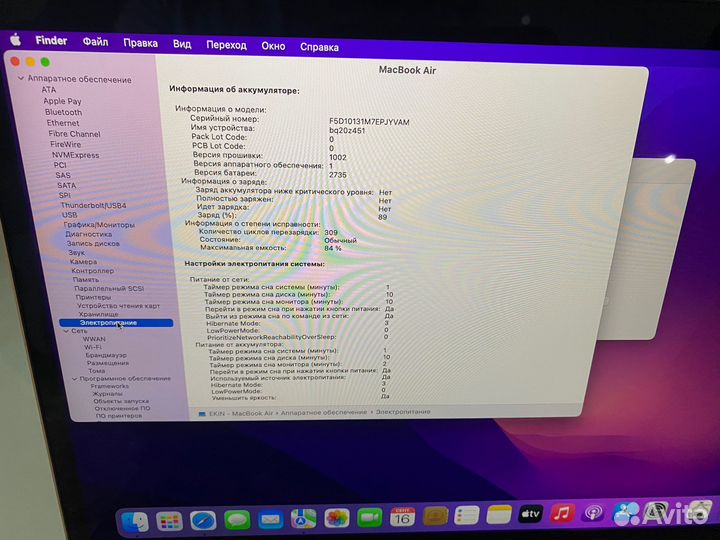
Task: Select SATA in the sidebar
Action: pos(67,186)
